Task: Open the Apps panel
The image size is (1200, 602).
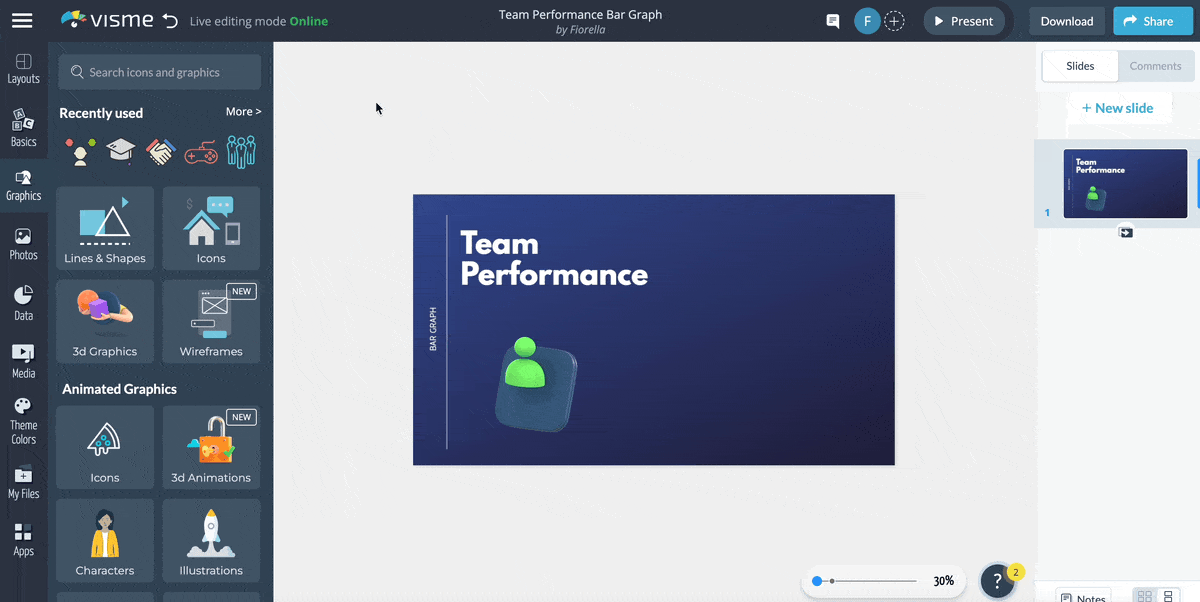Action: [24, 538]
